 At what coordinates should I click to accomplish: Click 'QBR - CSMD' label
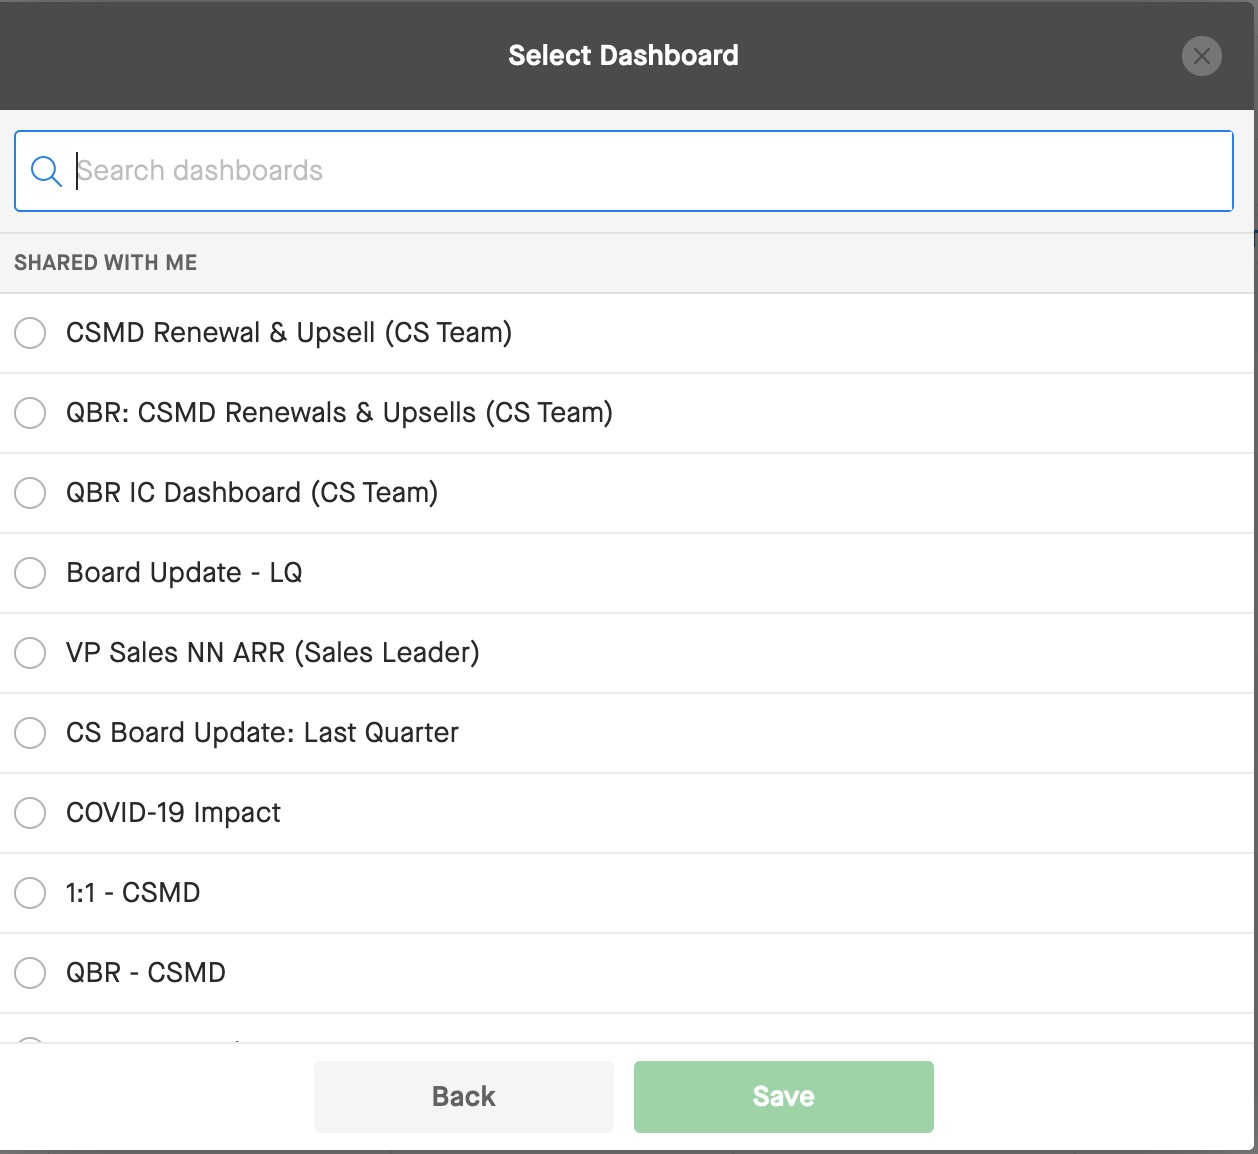pos(146,973)
